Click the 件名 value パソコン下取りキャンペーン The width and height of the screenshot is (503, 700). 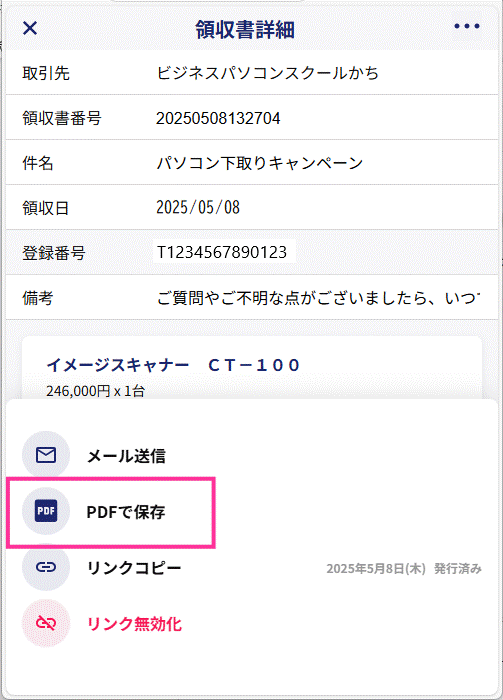point(259,163)
